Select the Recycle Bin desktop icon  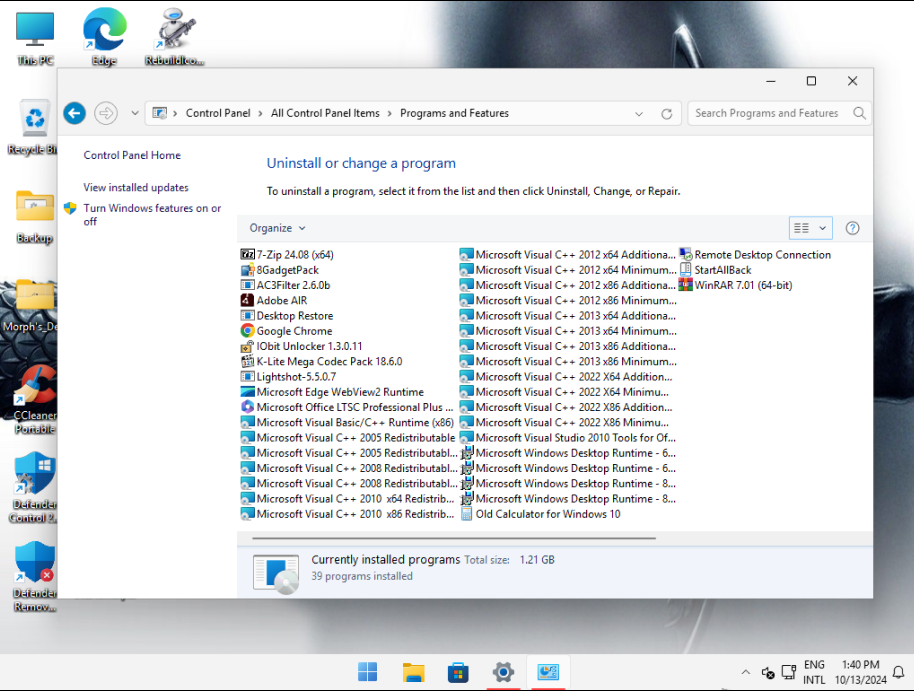coord(33,127)
